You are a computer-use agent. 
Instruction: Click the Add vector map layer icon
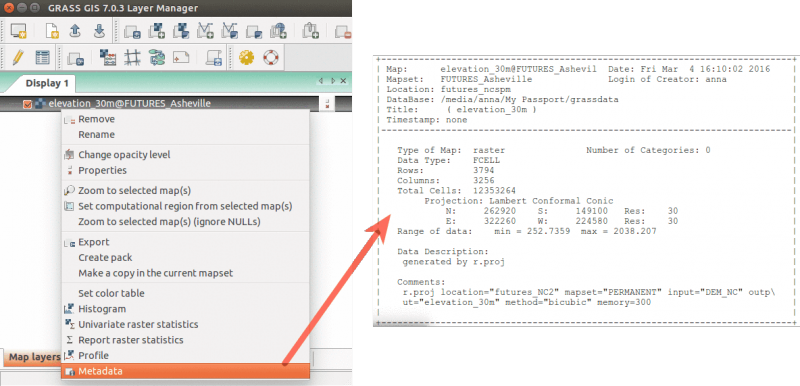click(205, 31)
